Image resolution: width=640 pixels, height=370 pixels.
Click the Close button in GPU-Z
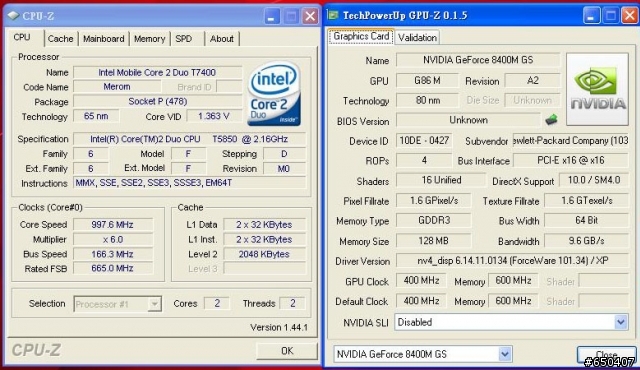tap(607, 354)
